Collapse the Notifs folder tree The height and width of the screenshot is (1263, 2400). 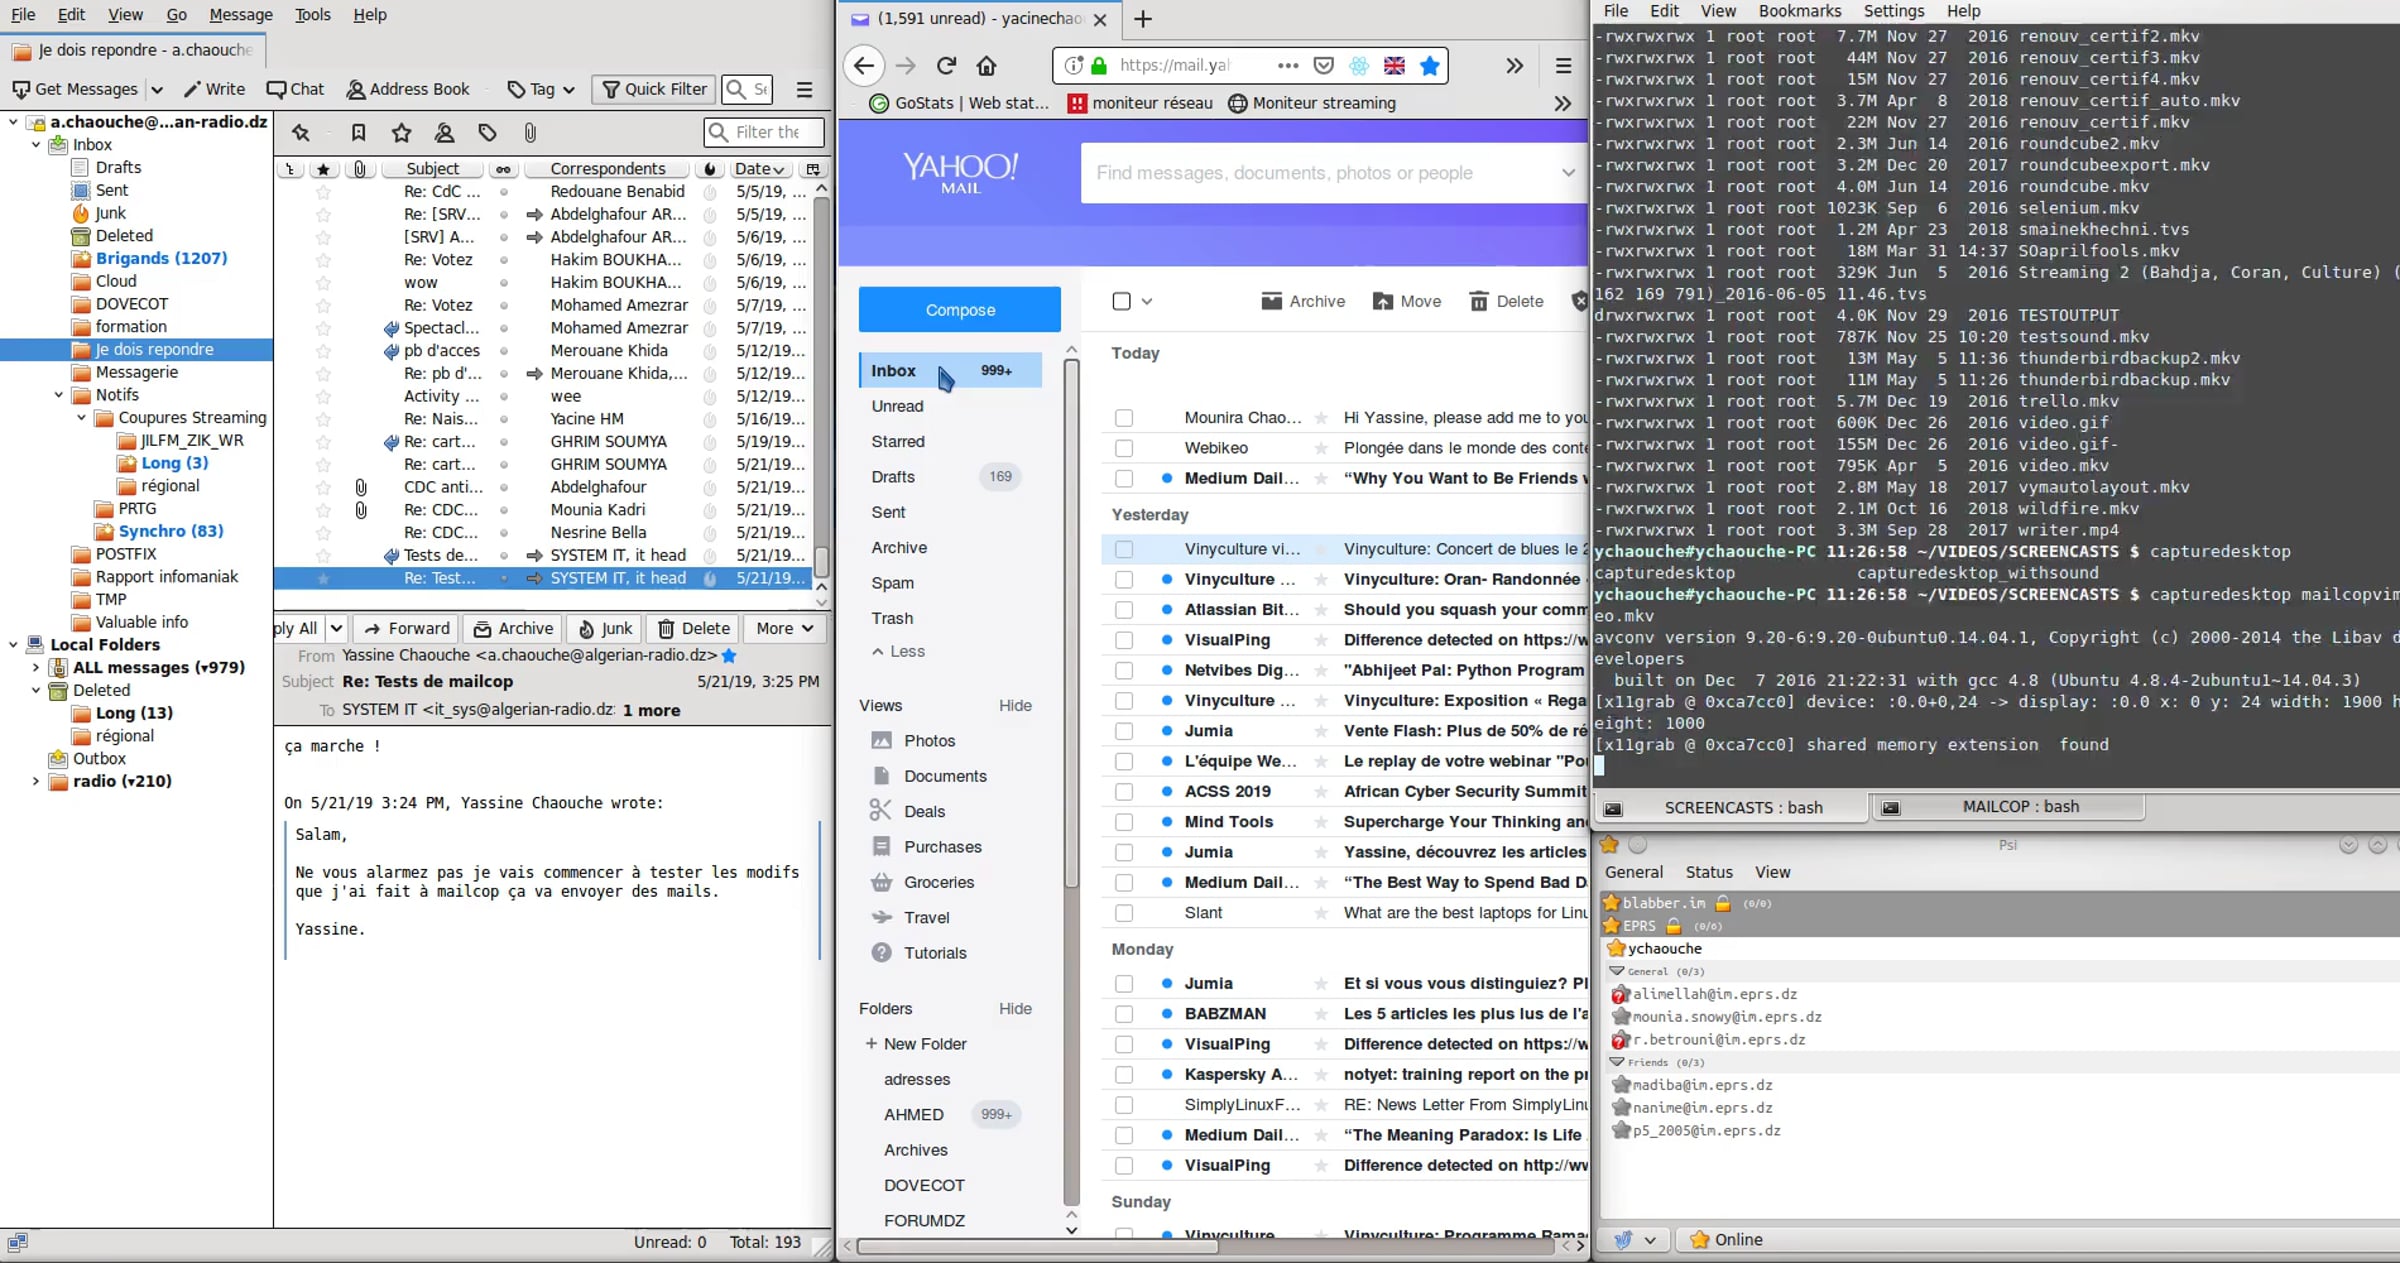pyautogui.click(x=58, y=395)
